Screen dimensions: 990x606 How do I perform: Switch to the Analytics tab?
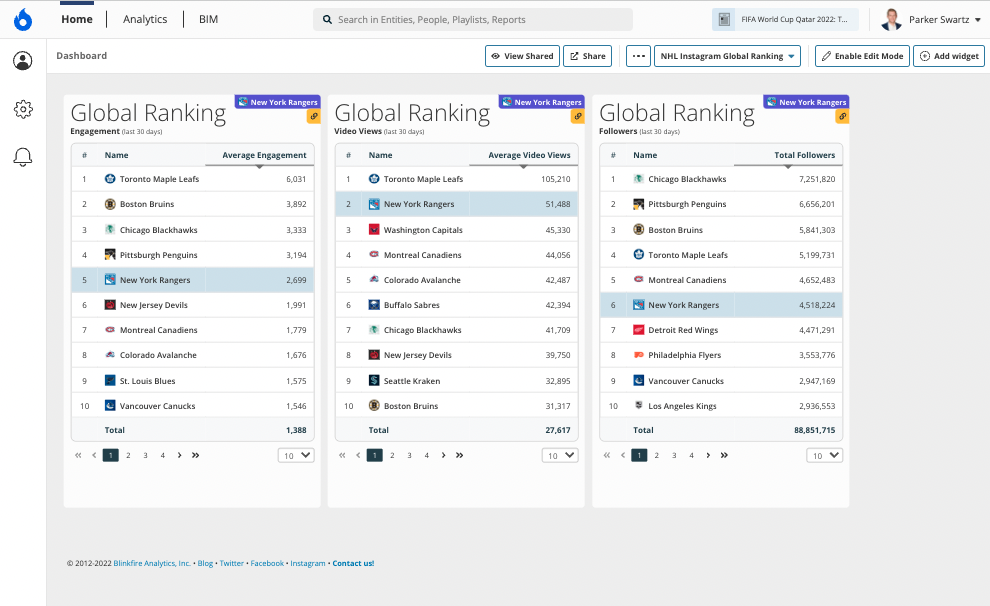click(145, 20)
